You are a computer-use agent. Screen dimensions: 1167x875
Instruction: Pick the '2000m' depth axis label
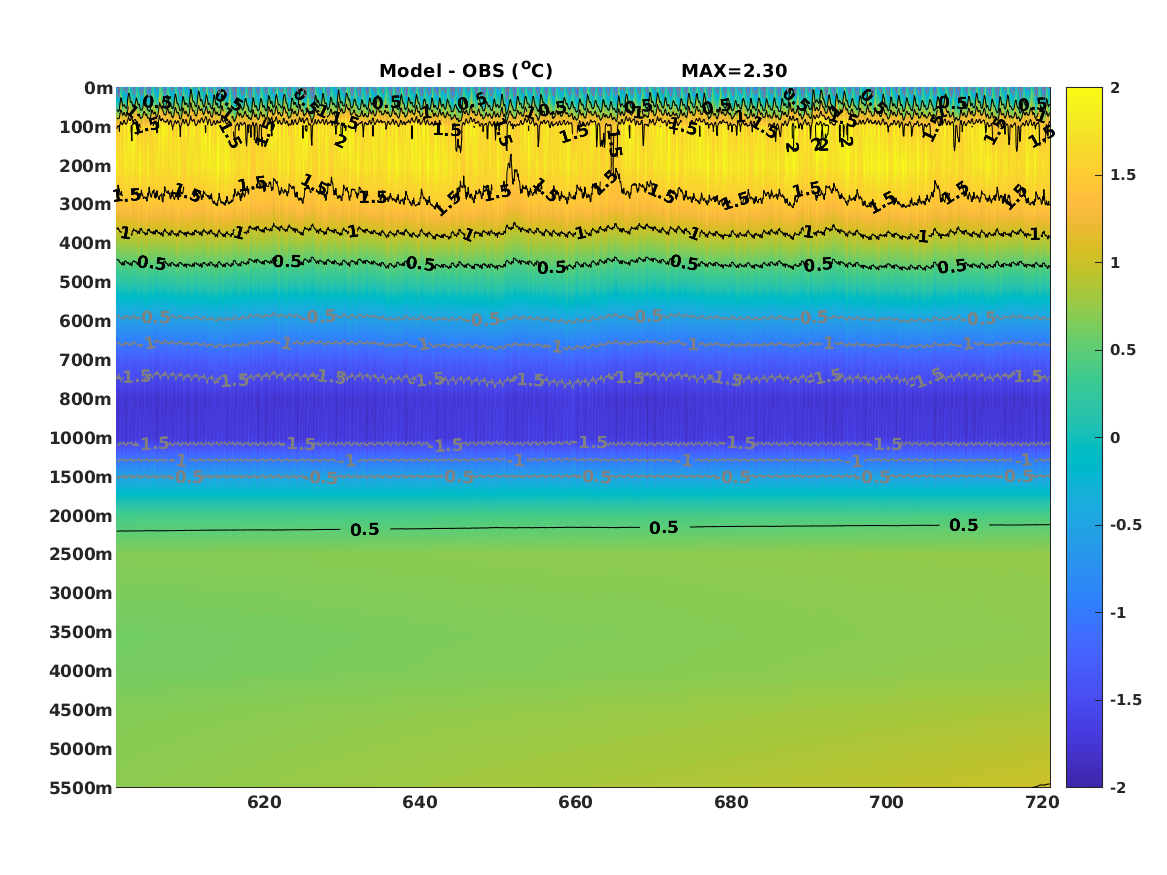(x=81, y=516)
